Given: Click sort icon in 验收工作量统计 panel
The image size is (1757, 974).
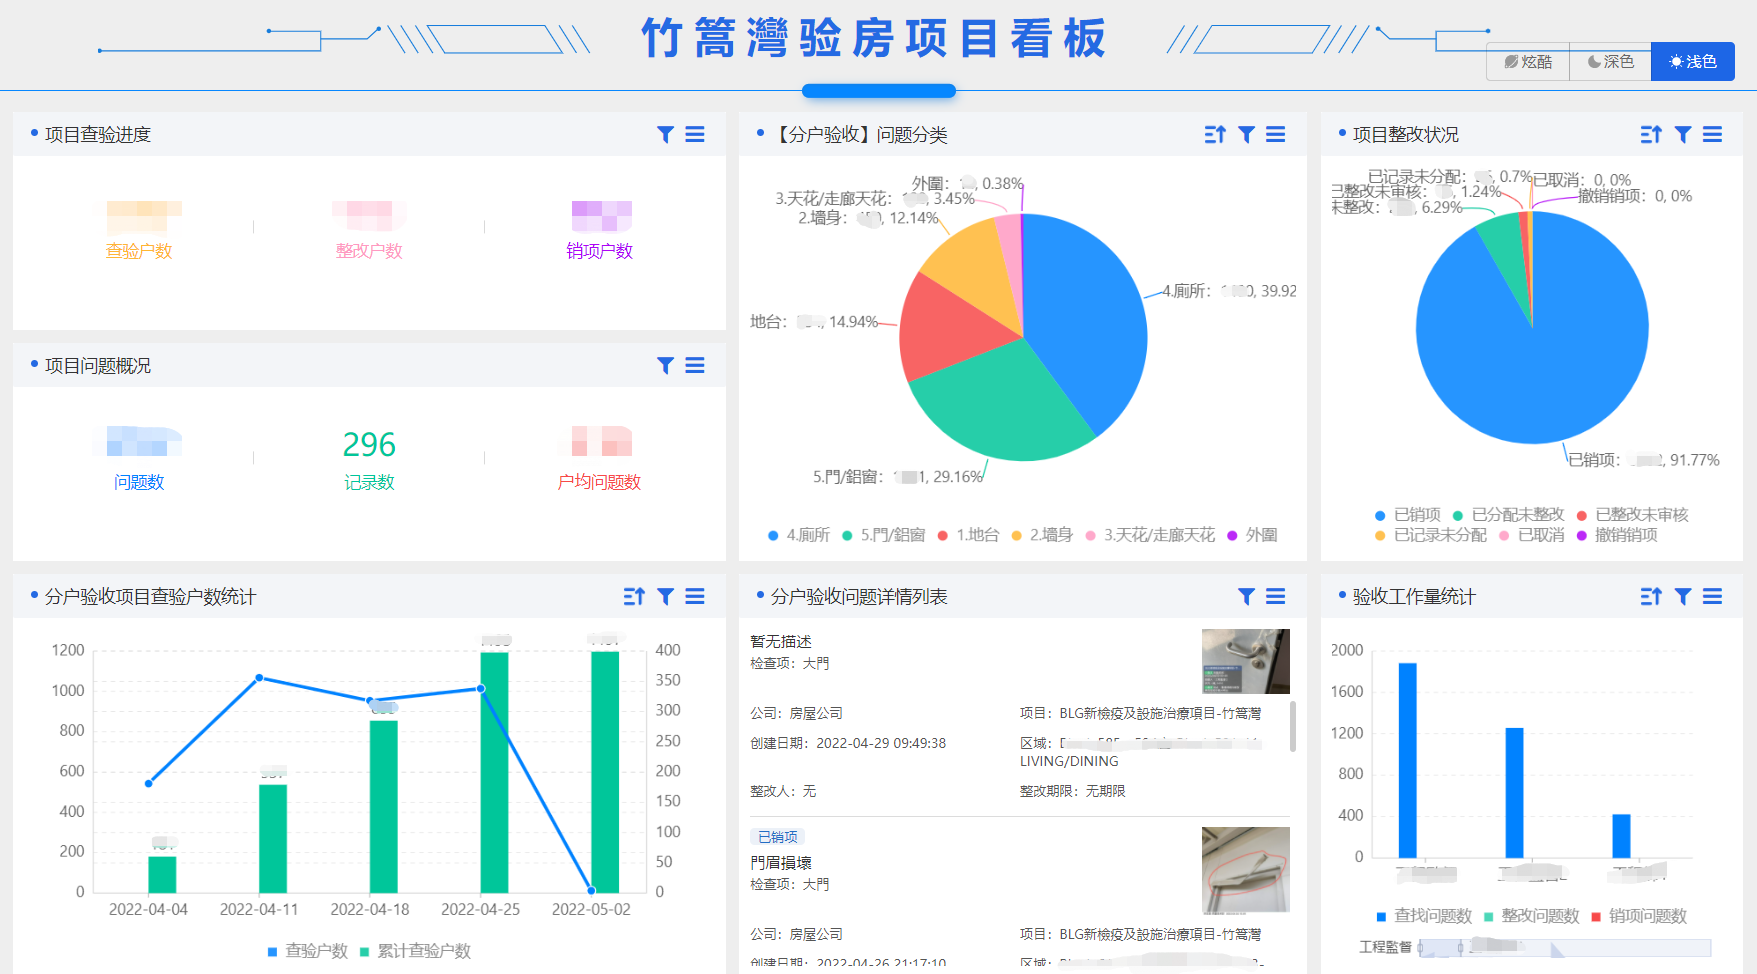Looking at the screenshot, I should pyautogui.click(x=1651, y=597).
